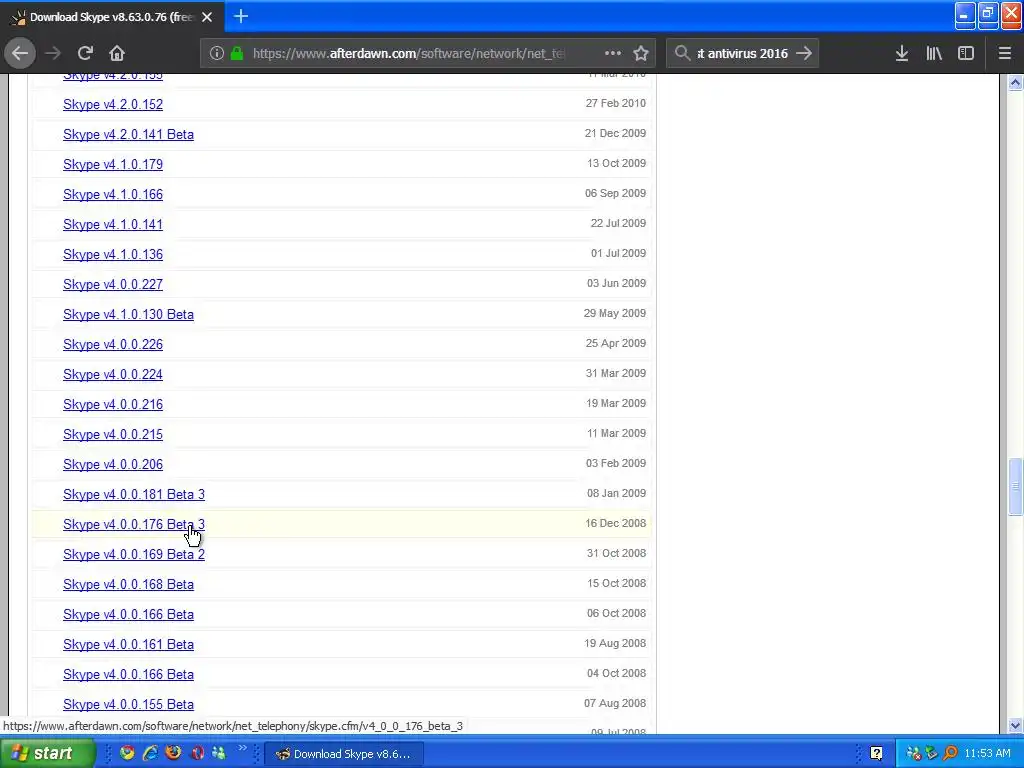The image size is (1024, 768).
Task: Open the Skype v4.0.0.169 Beta 2 link
Action: (x=134, y=555)
